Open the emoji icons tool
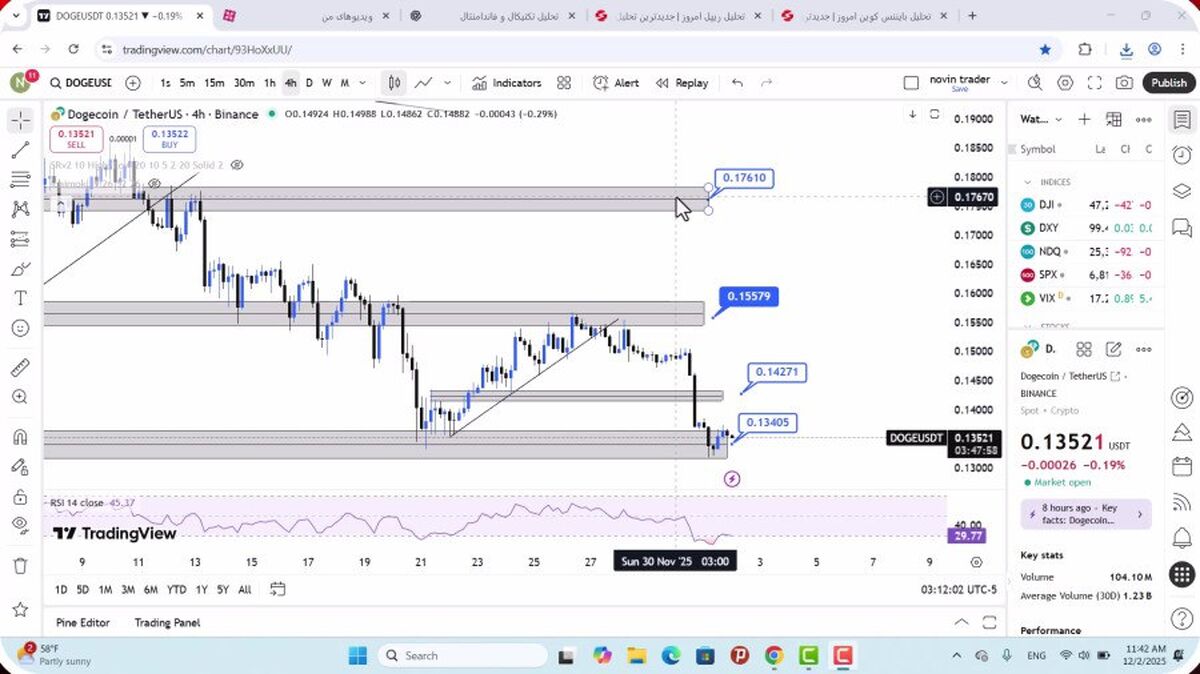 point(20,328)
